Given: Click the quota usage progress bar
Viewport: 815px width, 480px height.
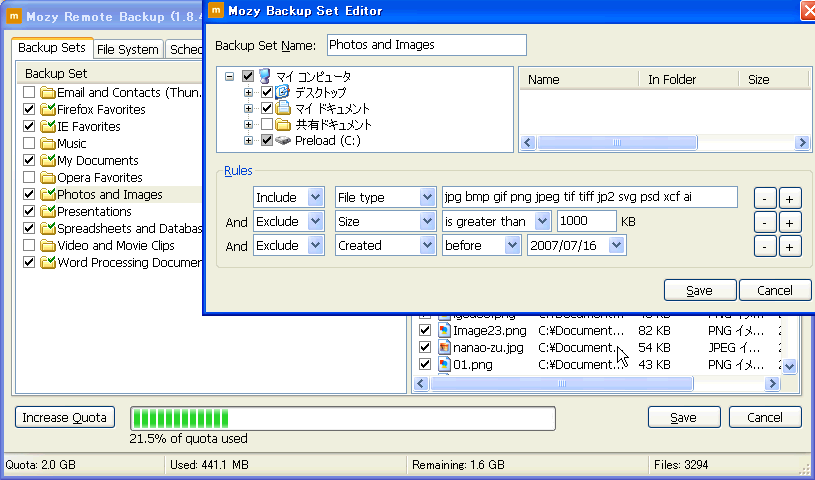Looking at the screenshot, I should point(343,418).
